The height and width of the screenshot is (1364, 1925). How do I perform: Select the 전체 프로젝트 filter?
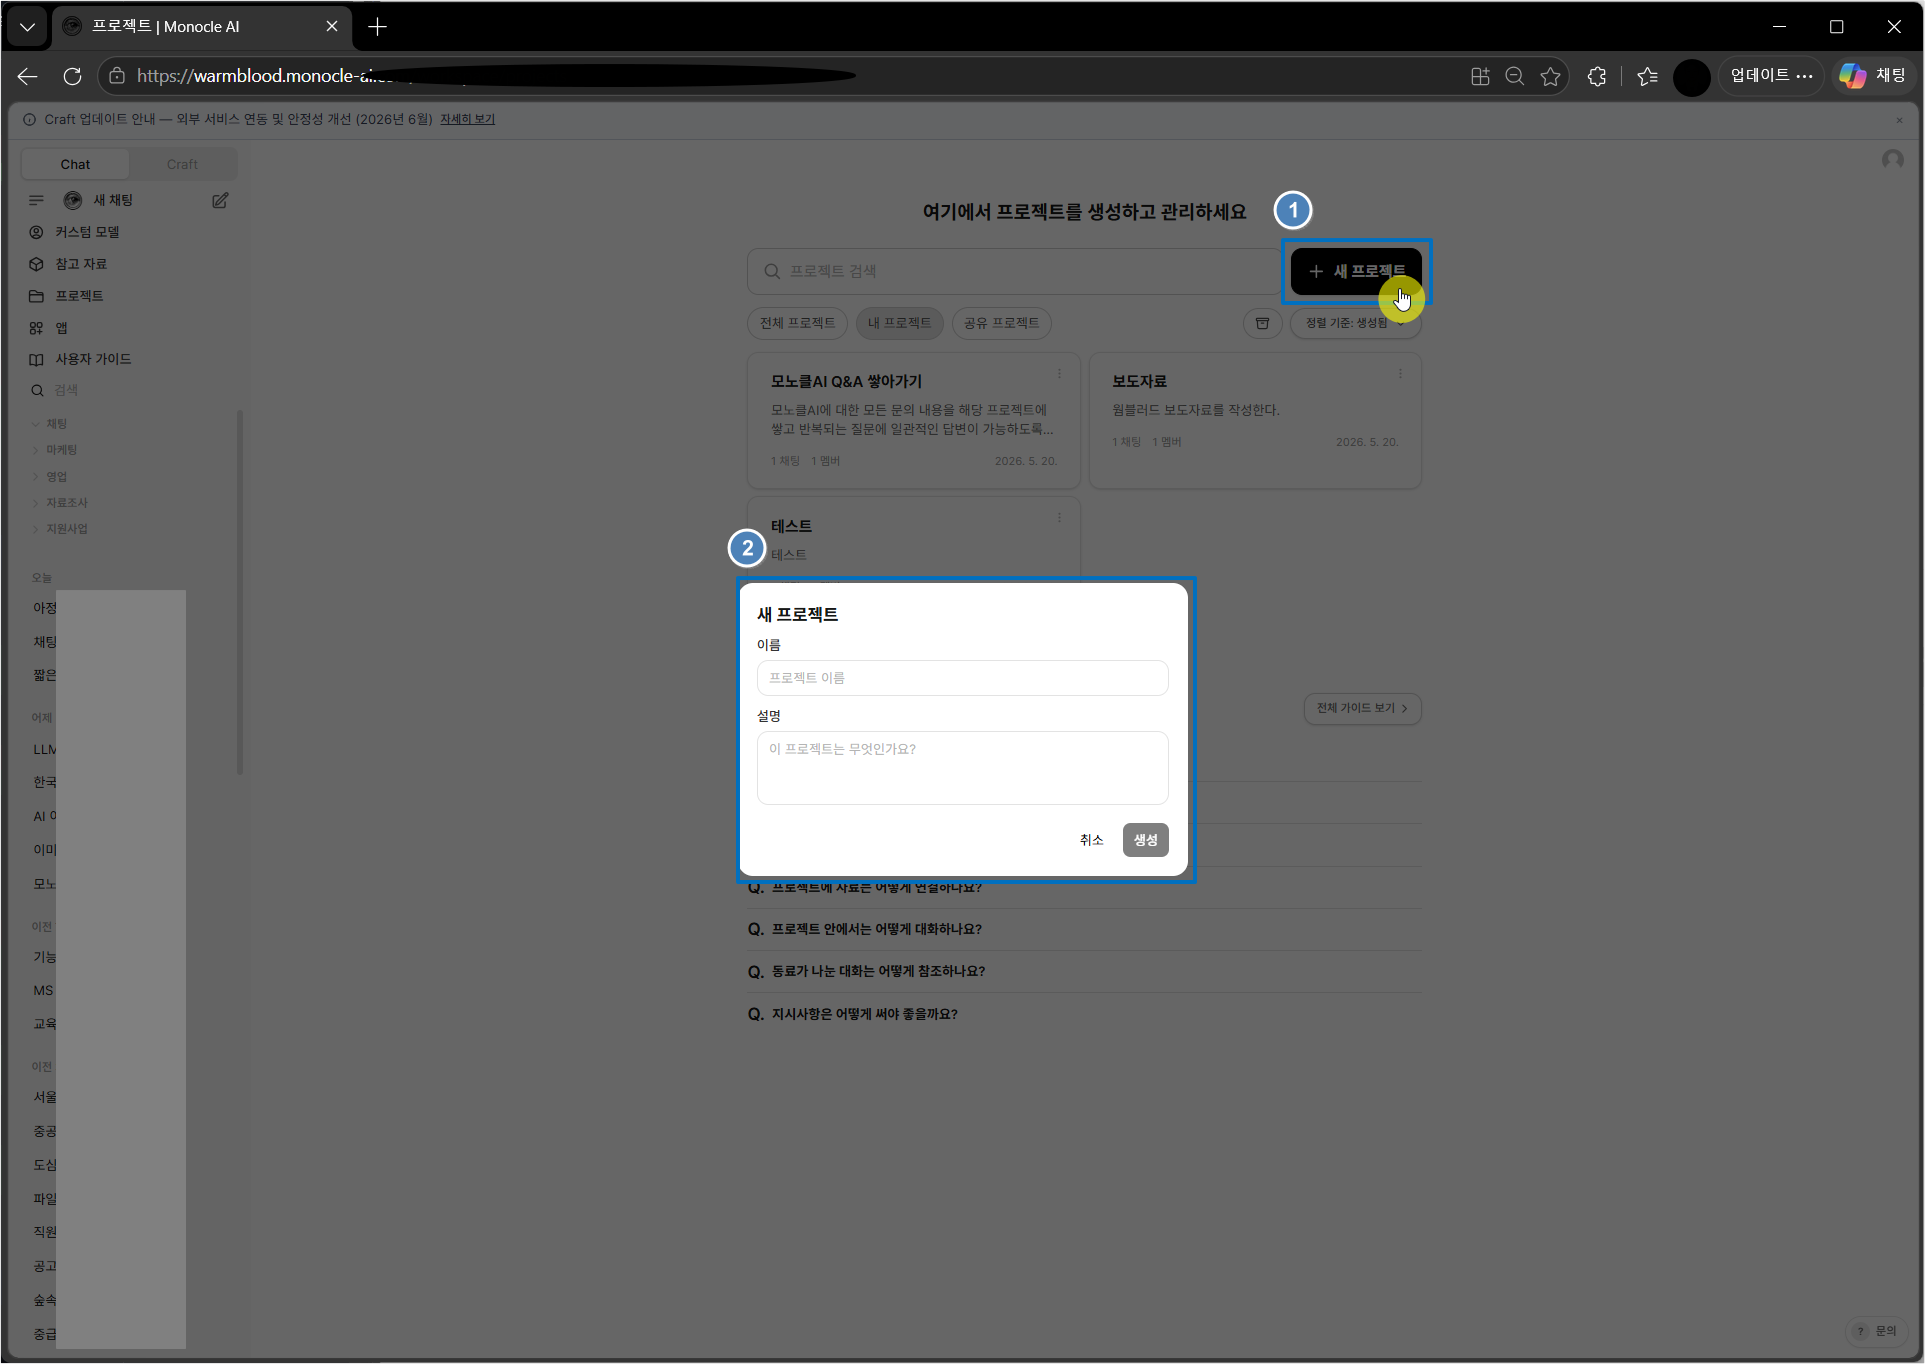(797, 323)
